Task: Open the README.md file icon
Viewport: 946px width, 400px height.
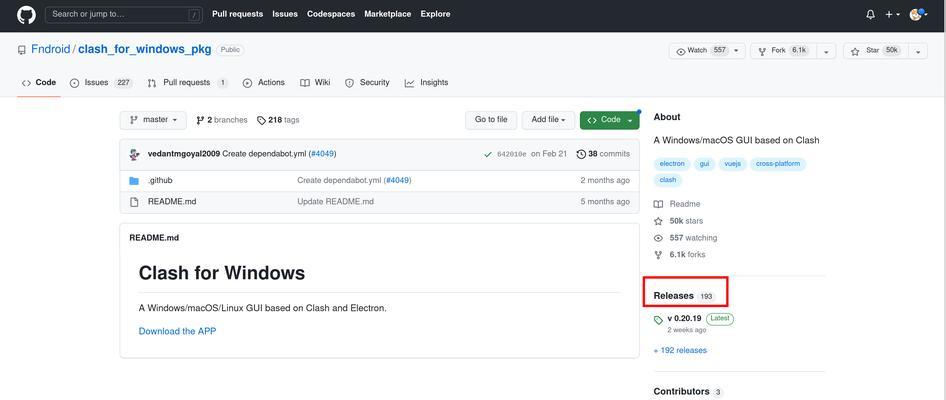Action: point(134,202)
